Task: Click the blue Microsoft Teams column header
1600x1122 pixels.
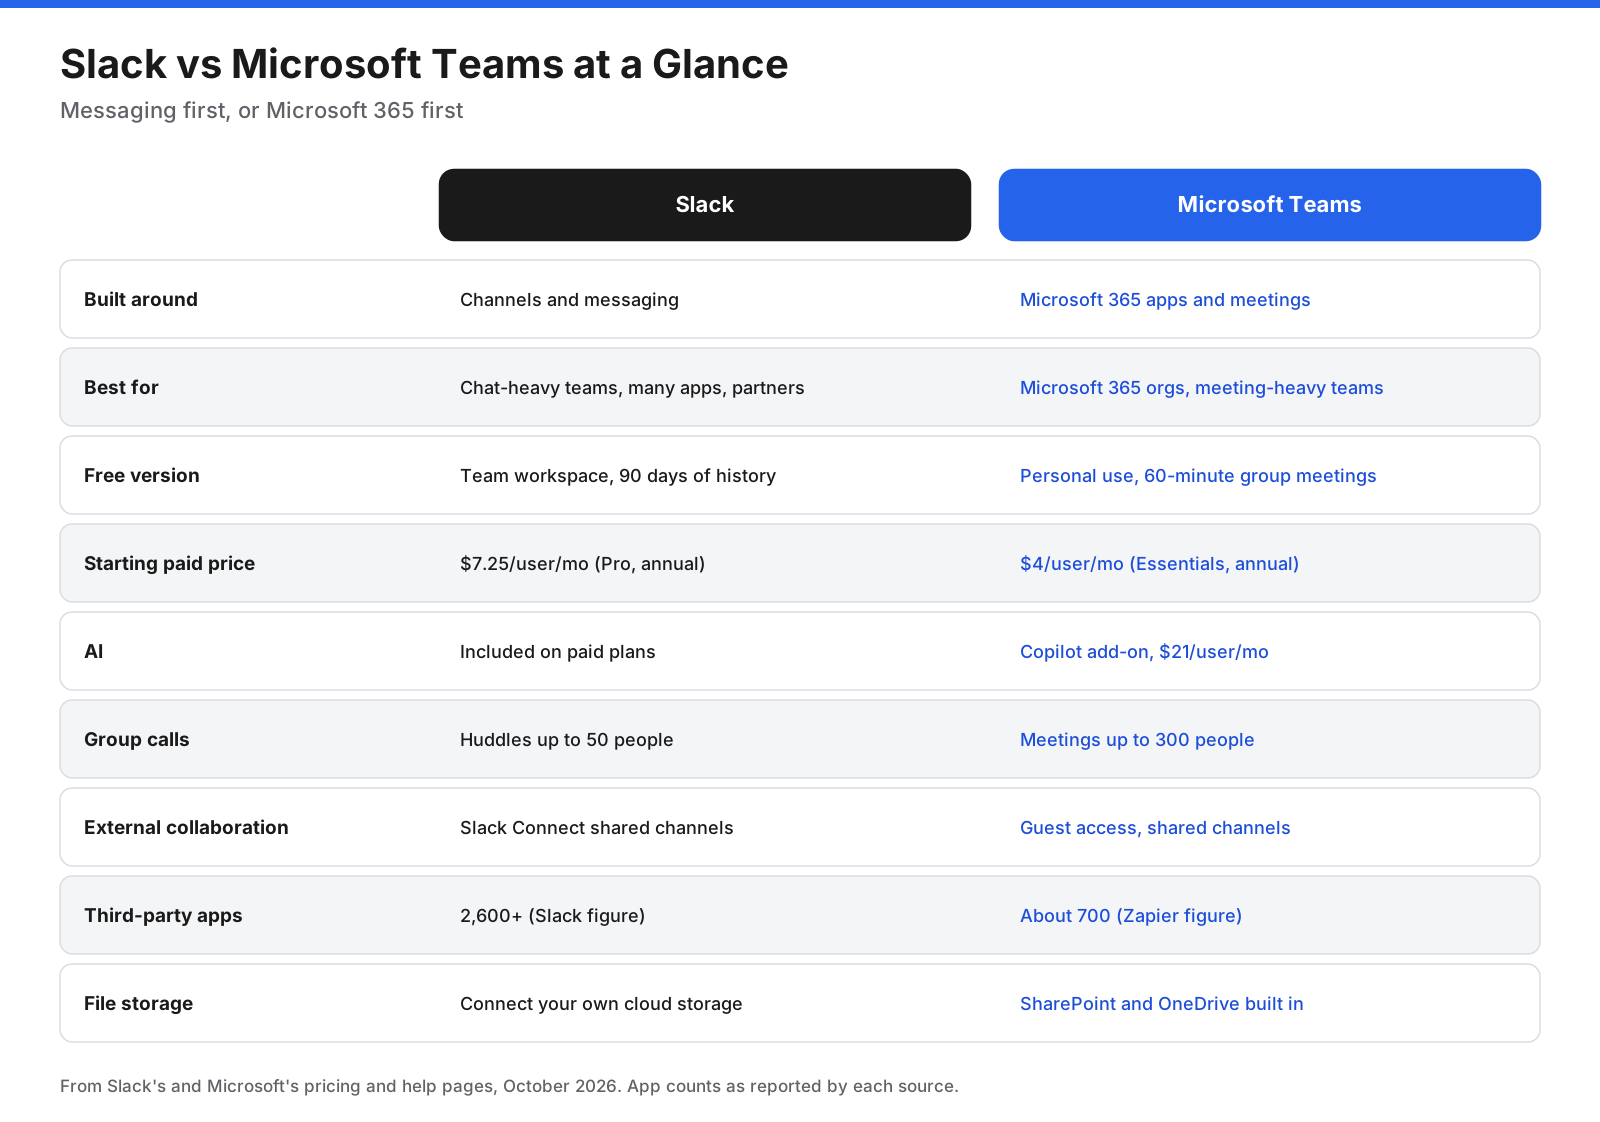Action: 1269,205
